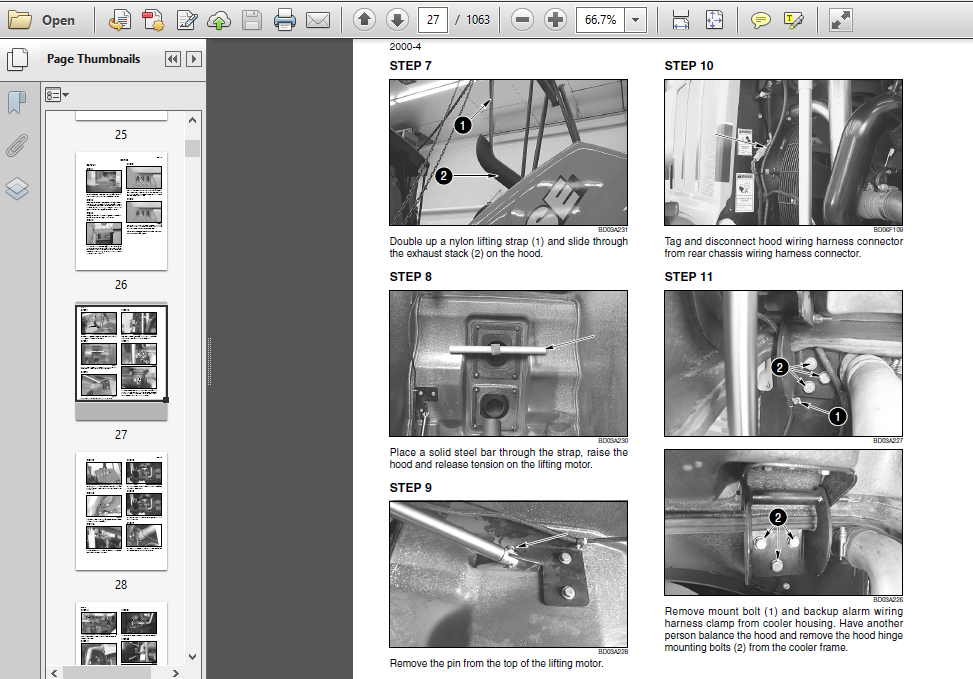Click the 'Remove the pin from the top' caption
This screenshot has height=679, width=973.
point(496,663)
